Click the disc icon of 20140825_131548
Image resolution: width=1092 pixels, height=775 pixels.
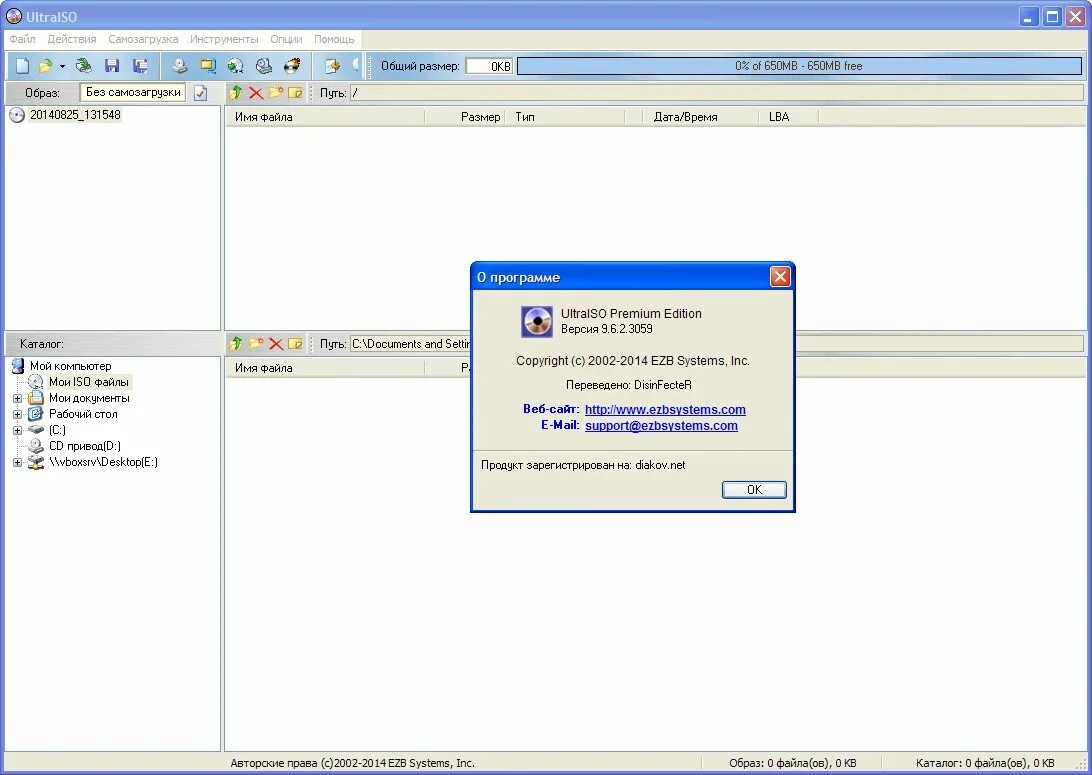click(x=17, y=116)
